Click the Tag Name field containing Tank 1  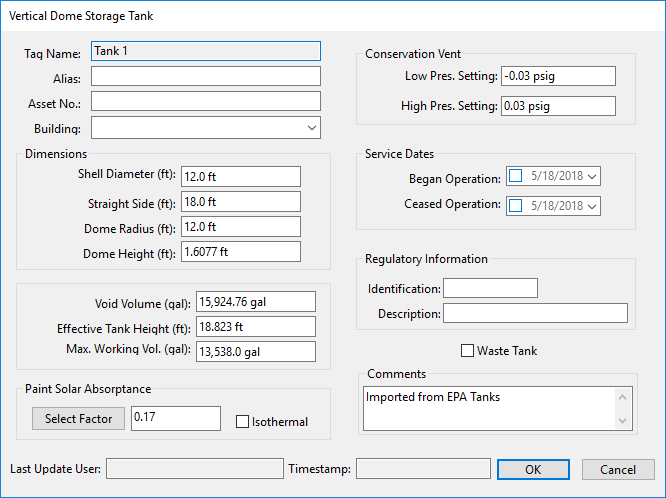pos(206,51)
